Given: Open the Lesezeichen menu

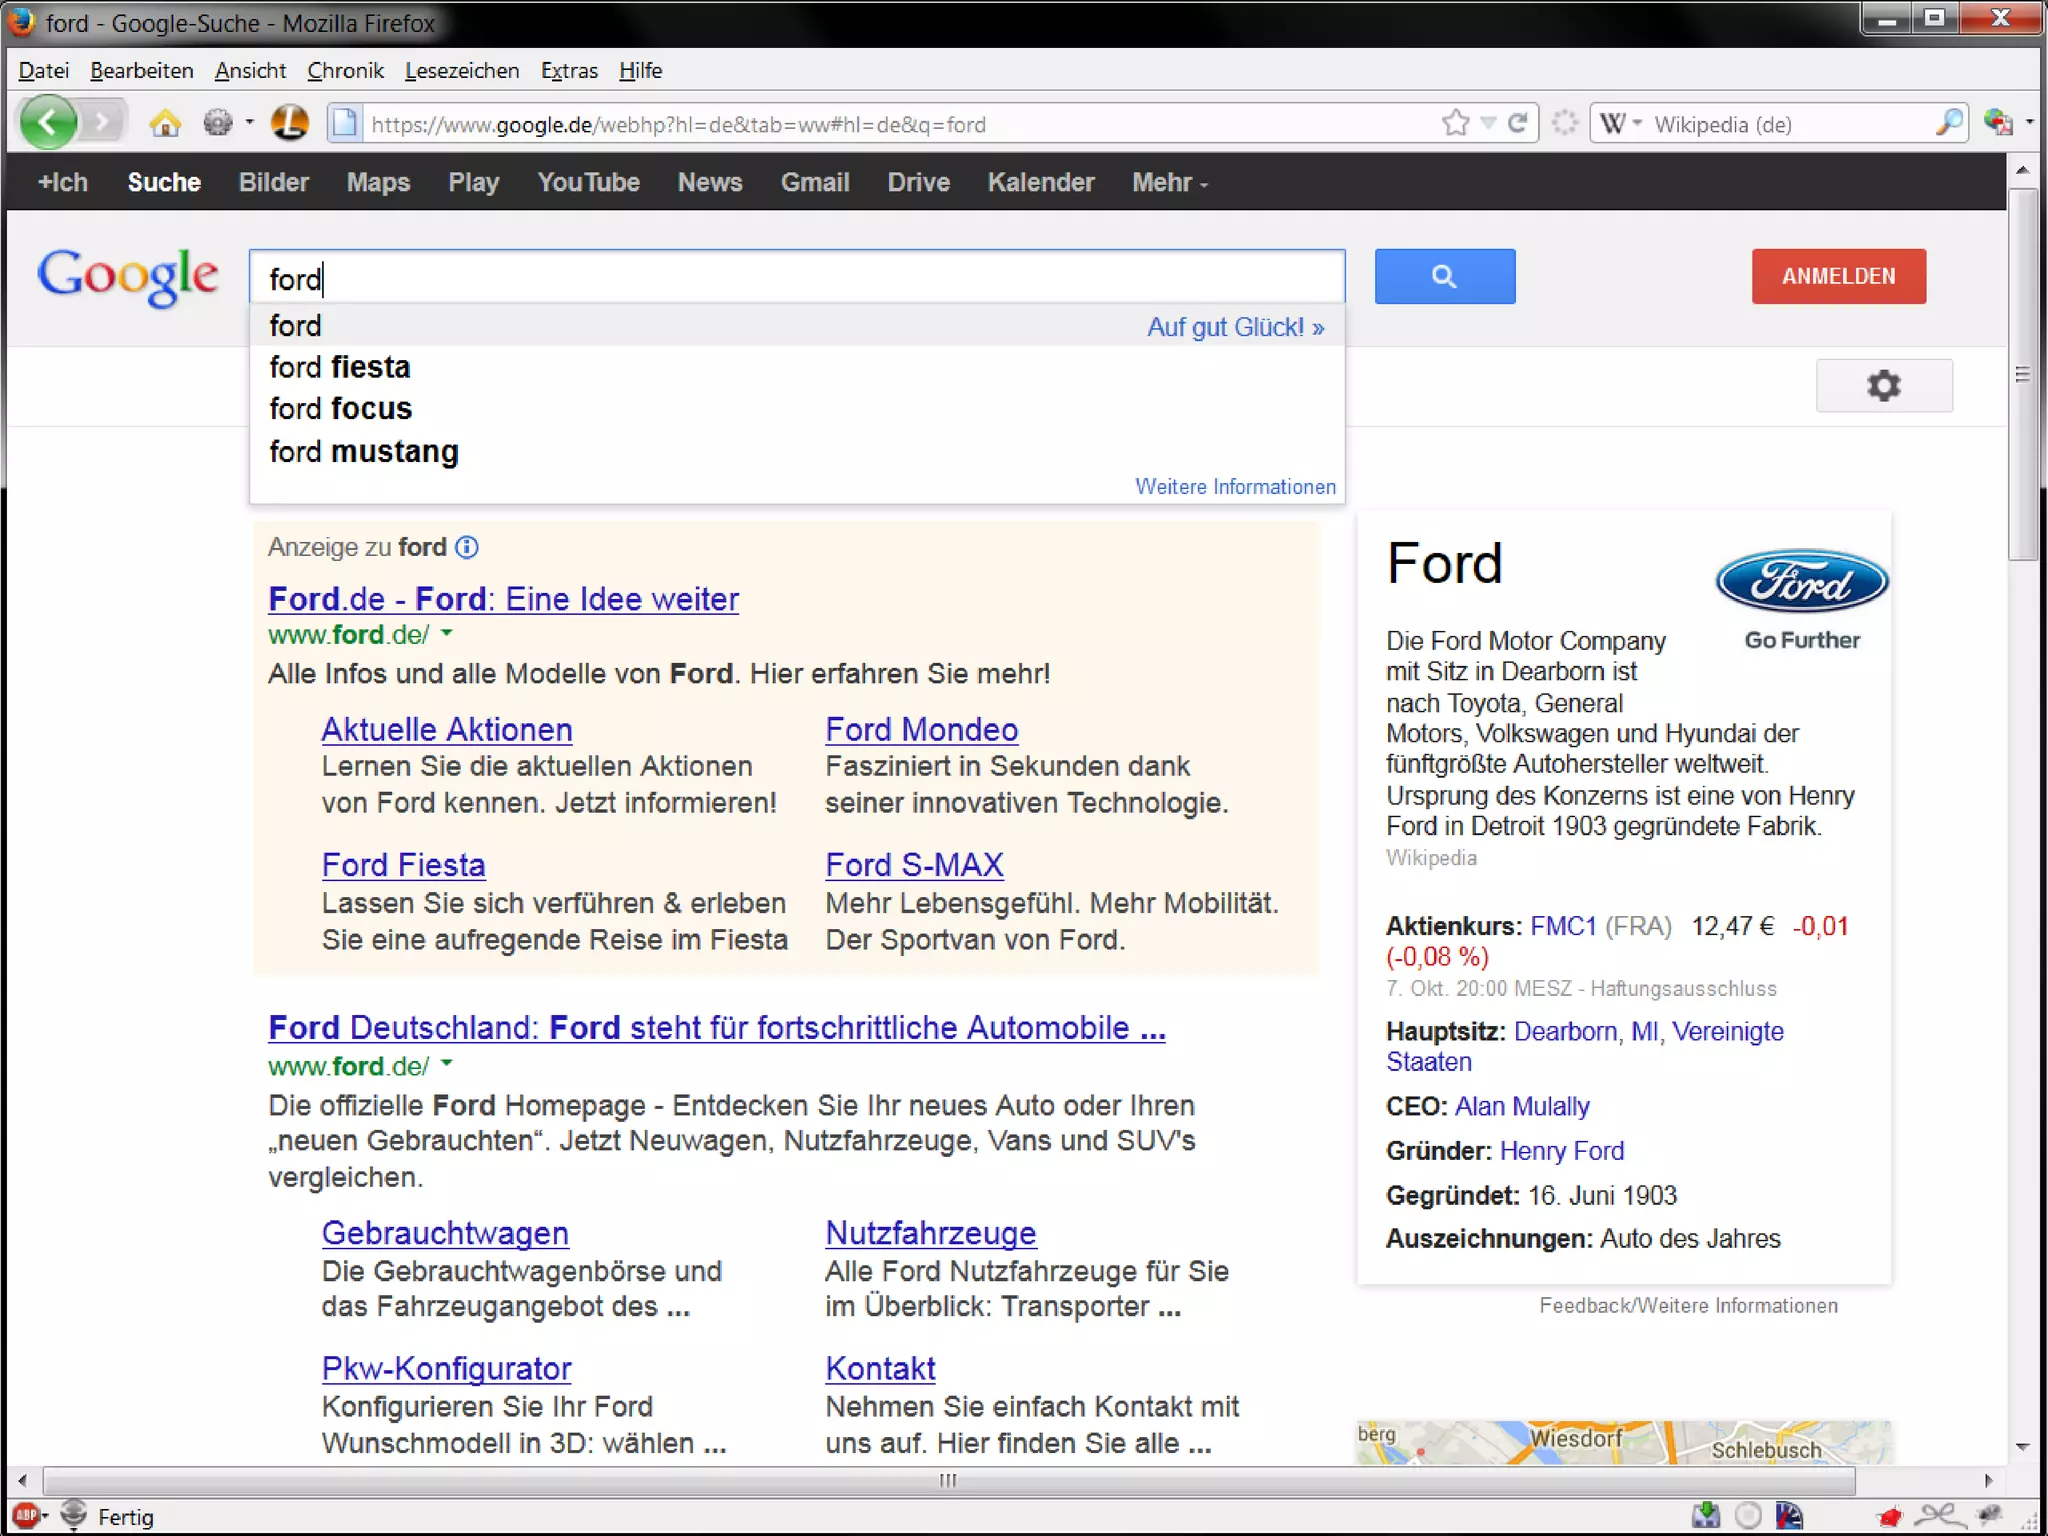Looking at the screenshot, I should tap(461, 71).
